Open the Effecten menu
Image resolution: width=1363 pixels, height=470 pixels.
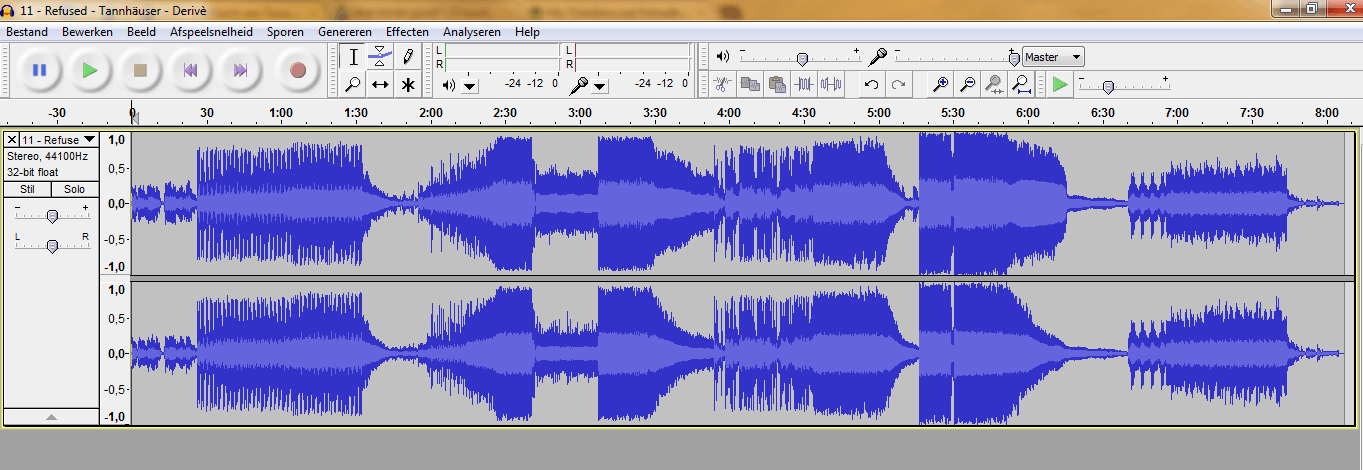407,32
